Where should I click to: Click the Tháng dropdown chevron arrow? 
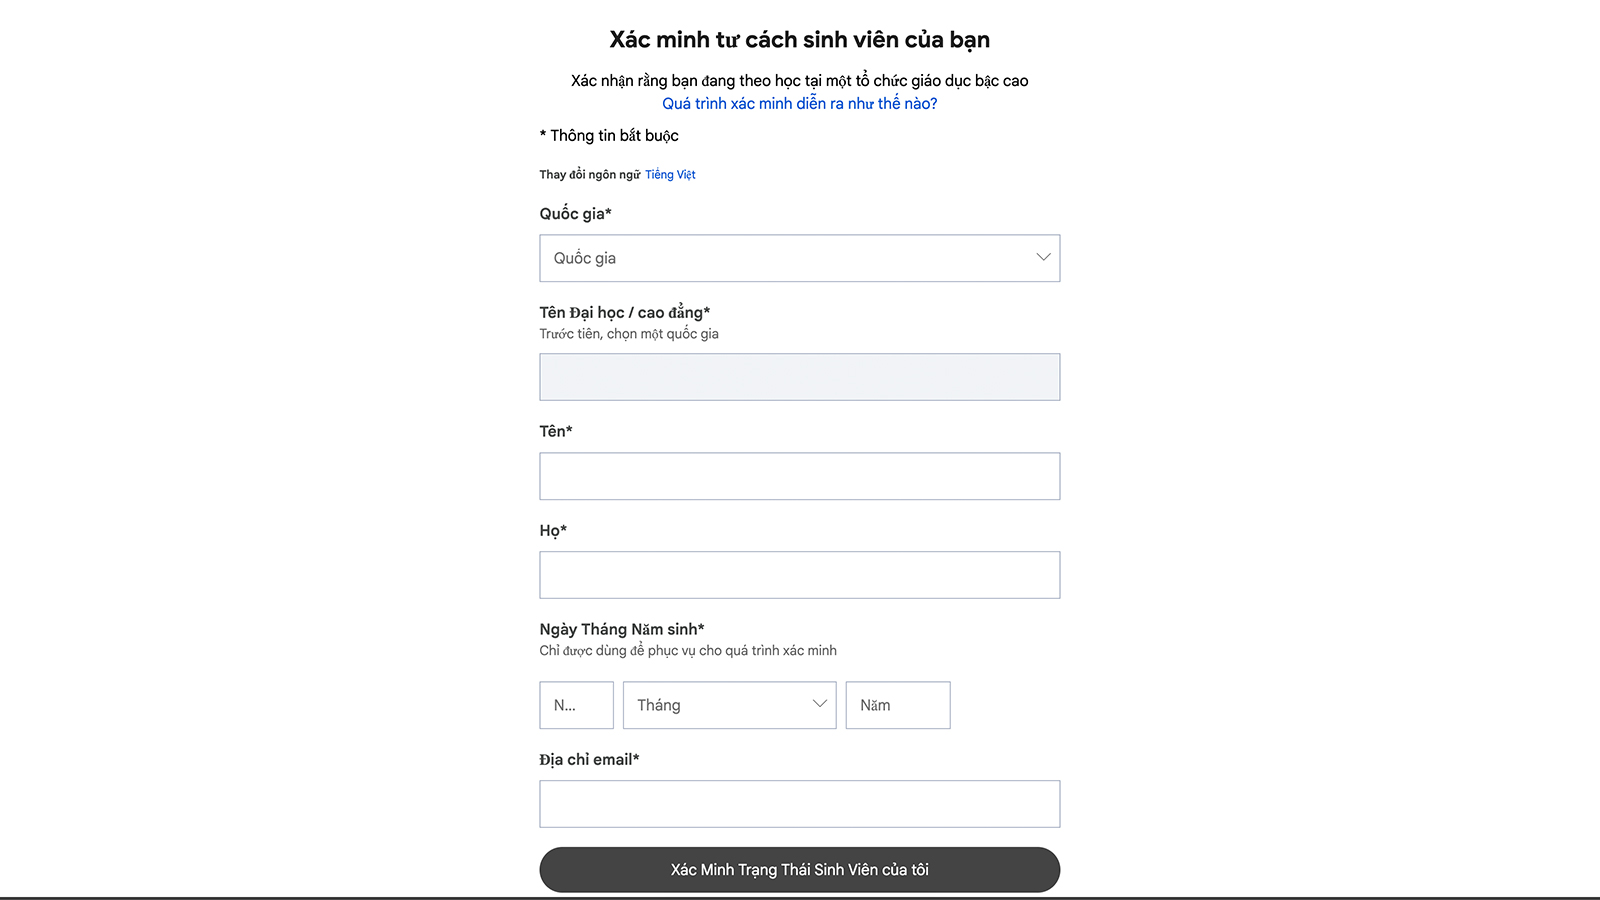point(820,704)
